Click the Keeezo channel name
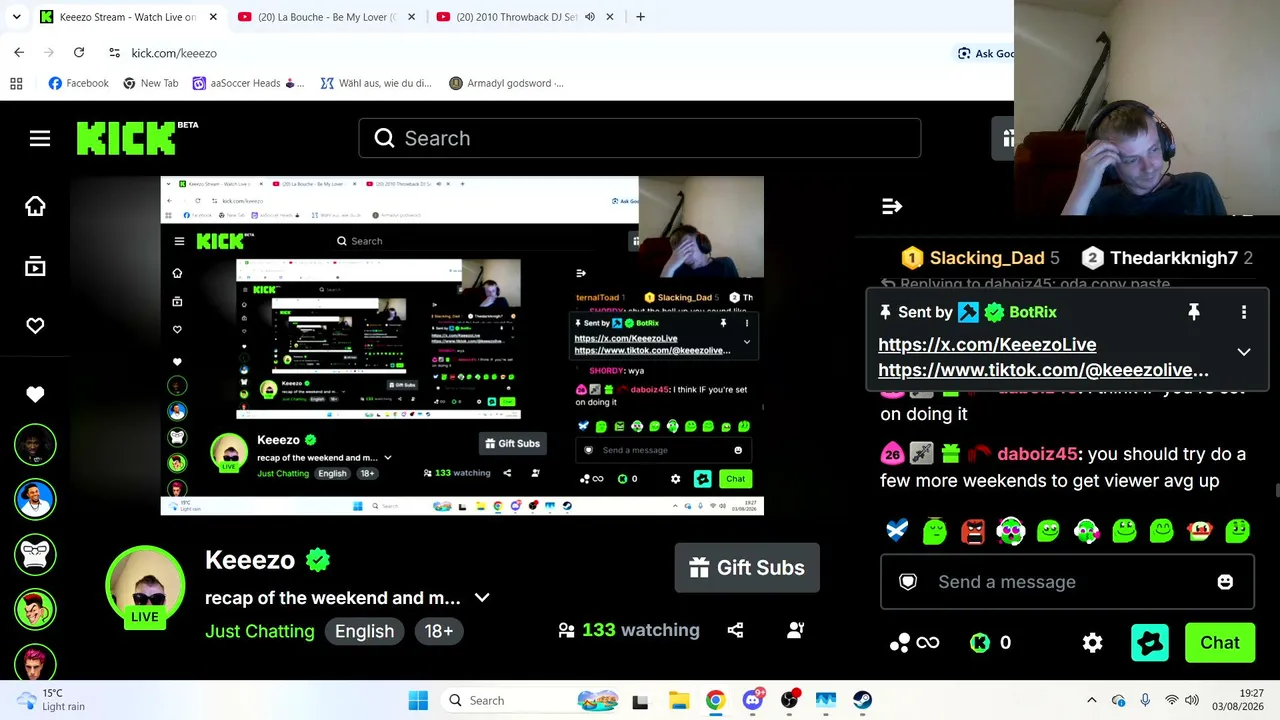The height and width of the screenshot is (720, 1280). [250, 560]
